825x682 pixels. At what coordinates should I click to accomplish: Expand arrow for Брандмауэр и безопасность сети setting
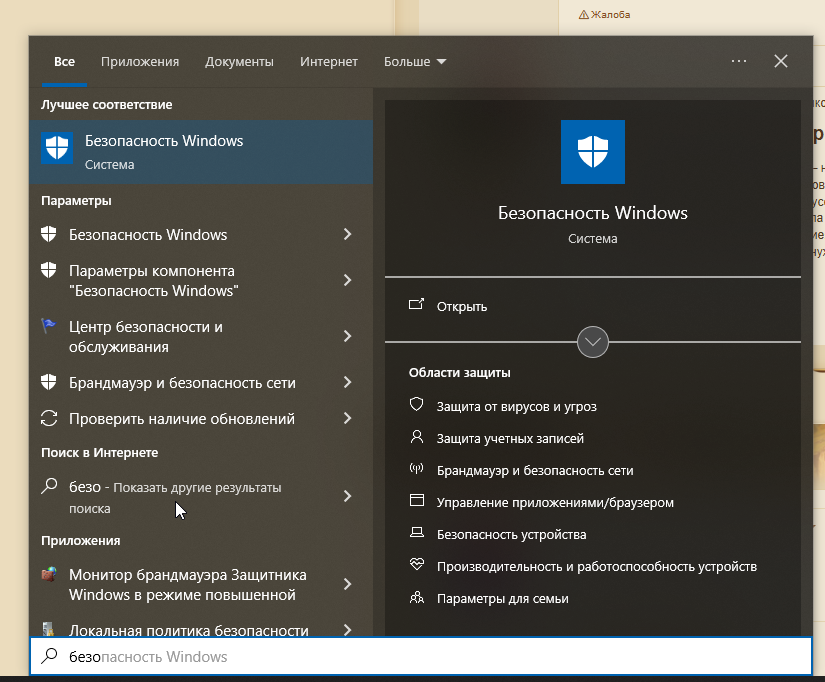point(347,382)
